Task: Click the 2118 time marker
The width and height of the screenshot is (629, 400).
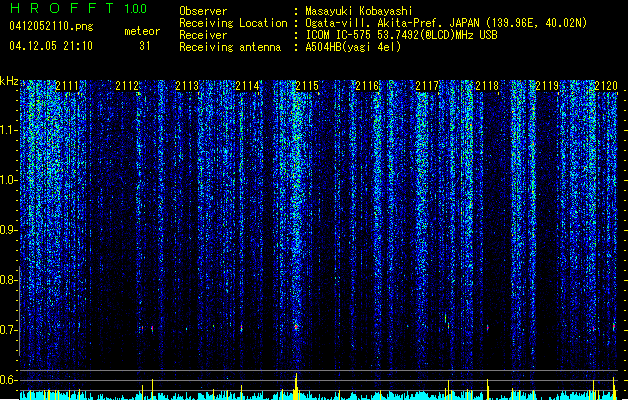Action: click(x=487, y=86)
